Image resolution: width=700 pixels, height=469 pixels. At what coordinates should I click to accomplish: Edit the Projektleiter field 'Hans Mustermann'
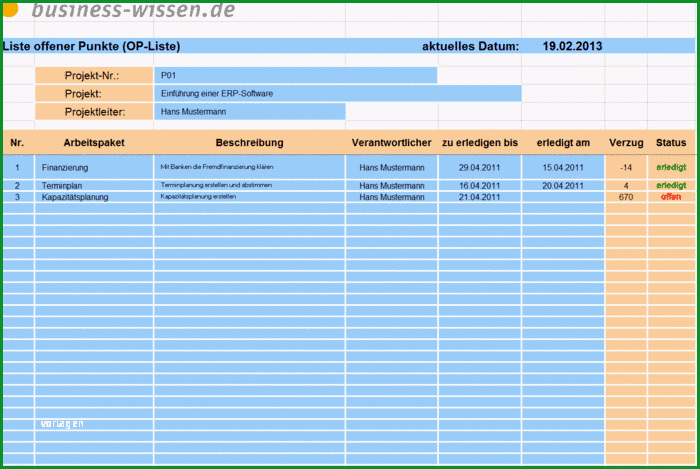click(250, 112)
